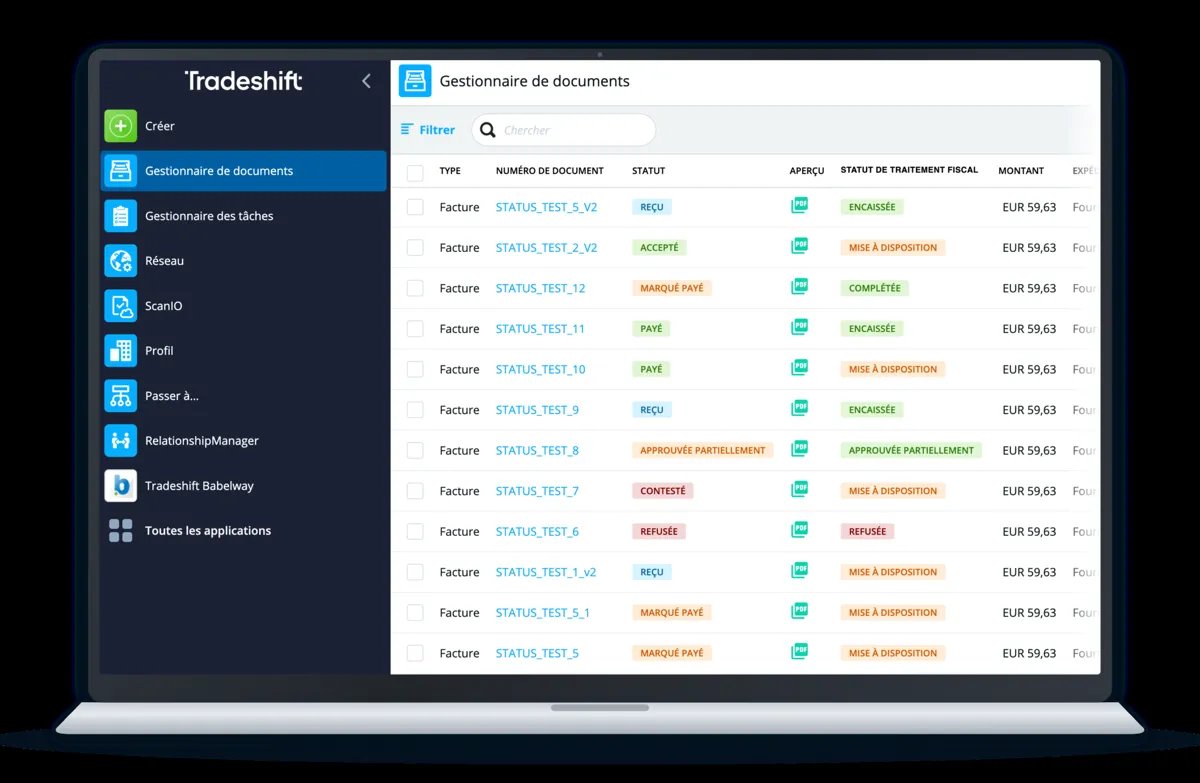Select Créer in the sidebar
This screenshot has width=1200, height=783.
160,126
